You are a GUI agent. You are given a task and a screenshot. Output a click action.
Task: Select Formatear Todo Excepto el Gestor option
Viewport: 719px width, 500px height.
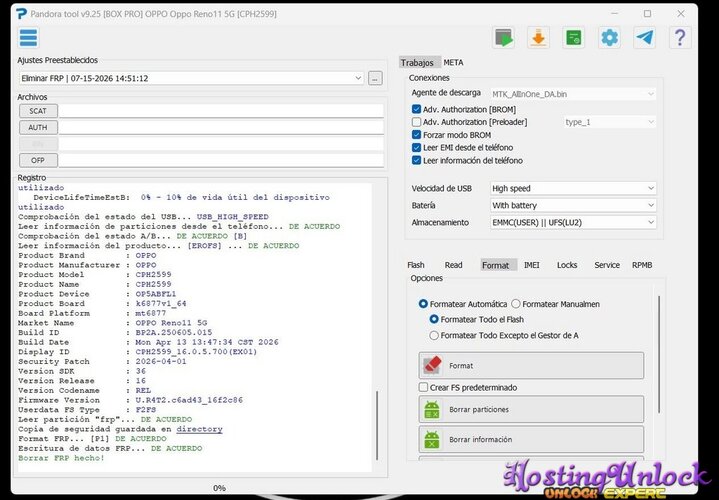434,335
